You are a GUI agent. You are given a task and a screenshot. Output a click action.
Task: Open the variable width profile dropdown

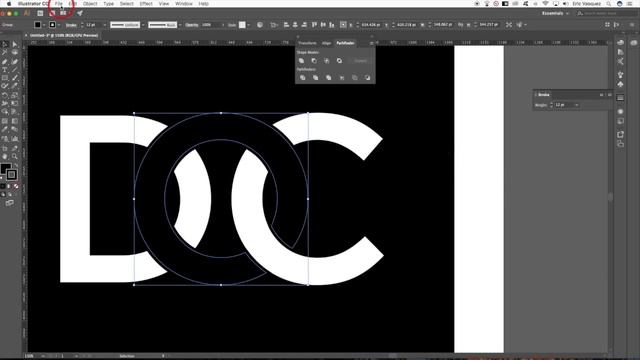143,25
